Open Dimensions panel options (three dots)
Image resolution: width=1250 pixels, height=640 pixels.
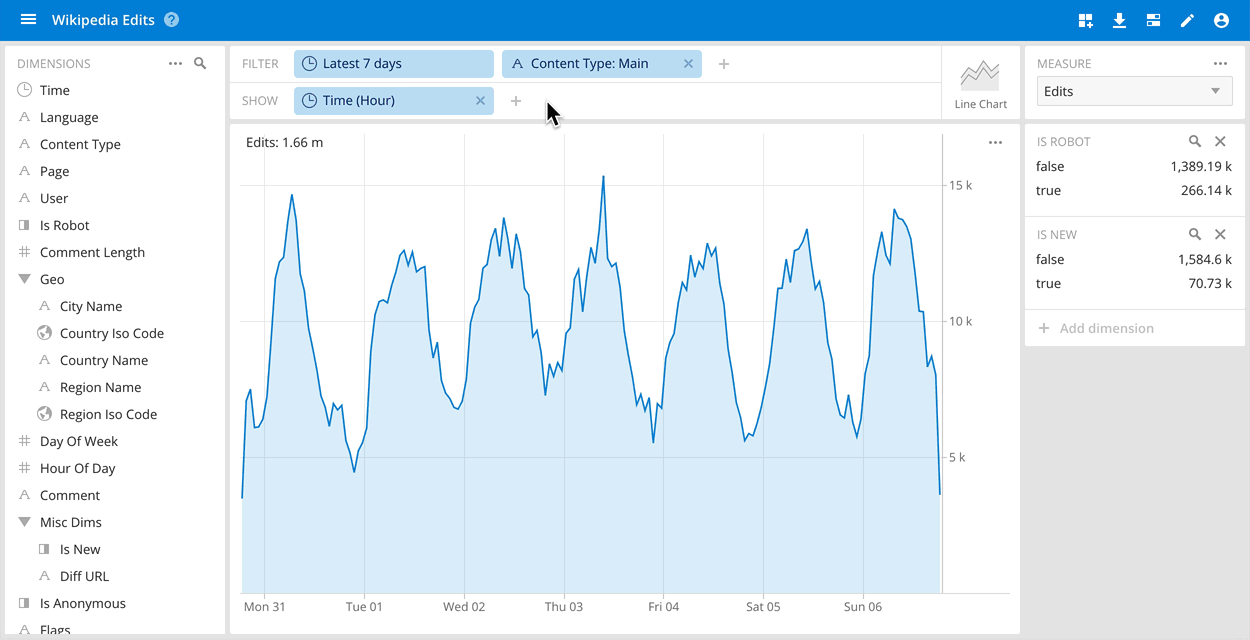pyautogui.click(x=176, y=63)
